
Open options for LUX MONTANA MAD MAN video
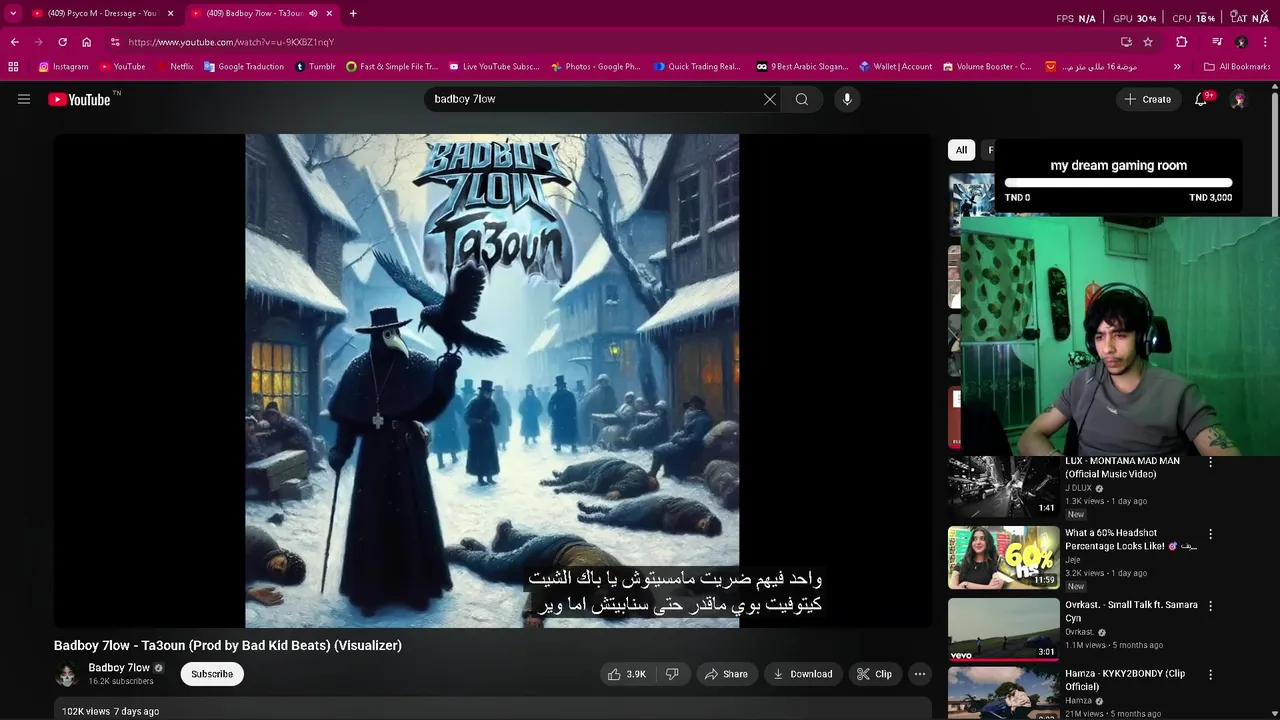coord(1210,462)
